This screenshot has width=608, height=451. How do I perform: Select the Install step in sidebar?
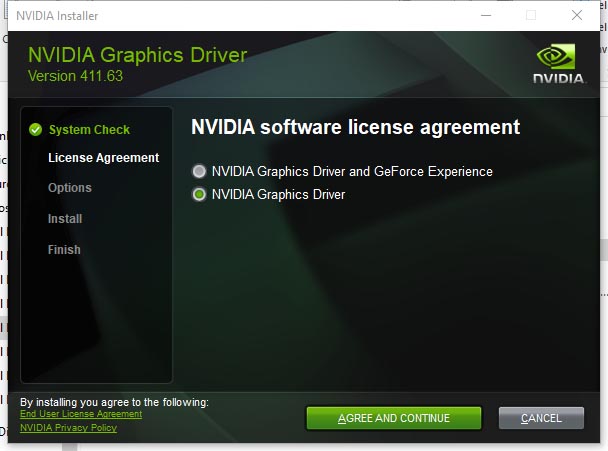click(65, 219)
